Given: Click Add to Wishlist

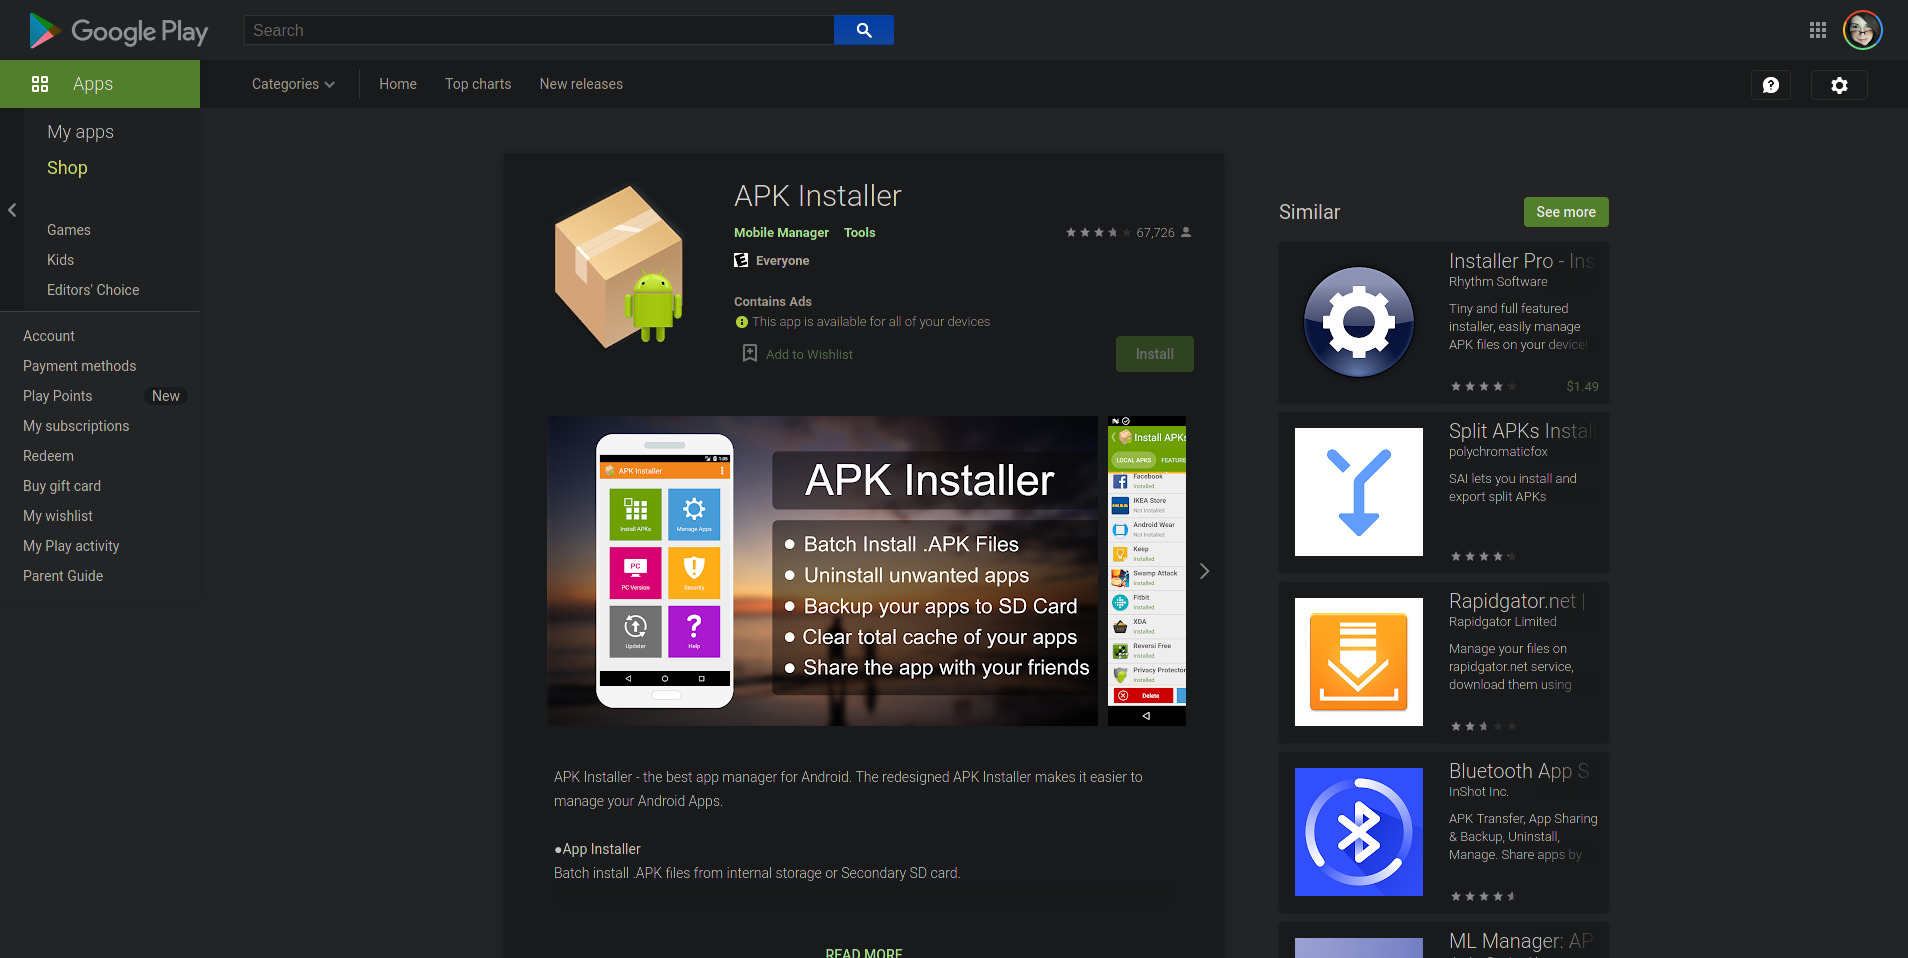Looking at the screenshot, I should click(x=809, y=354).
